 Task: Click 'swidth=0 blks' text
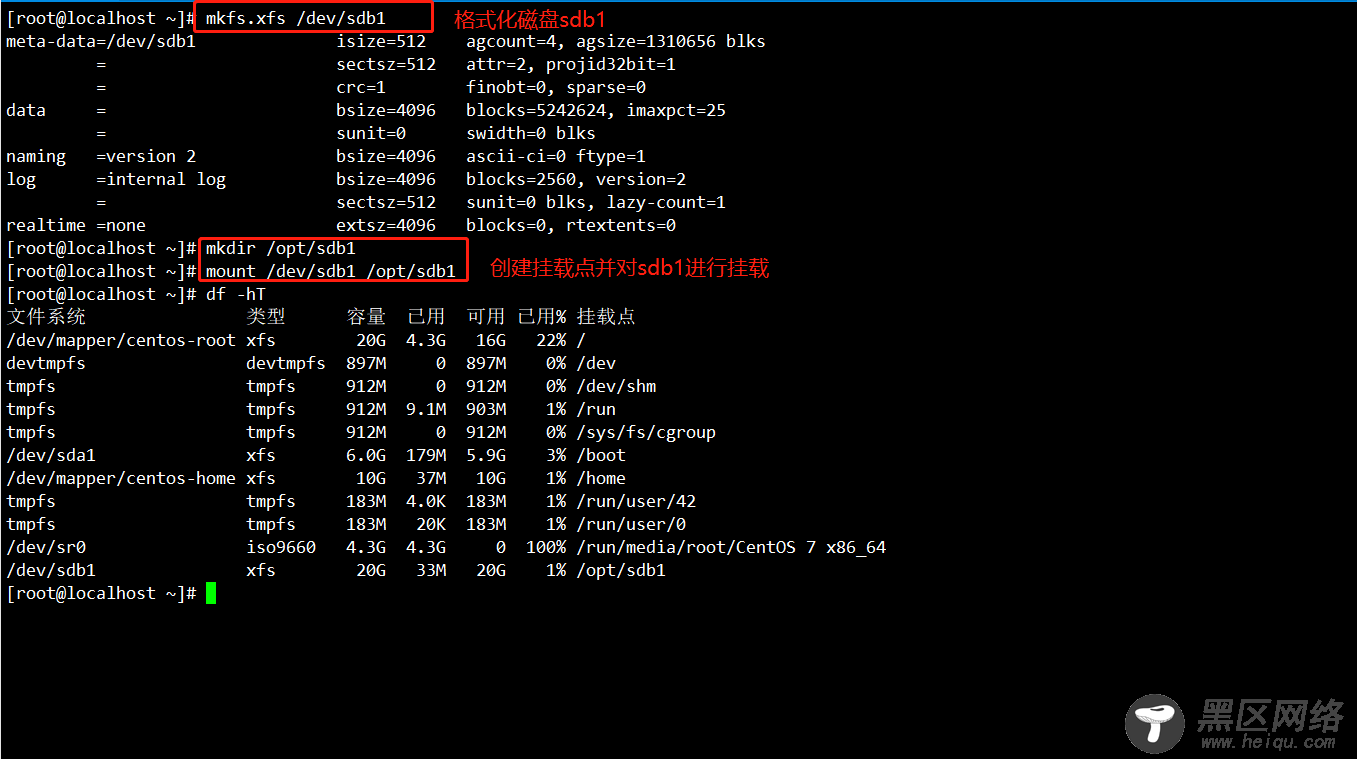[x=531, y=133]
